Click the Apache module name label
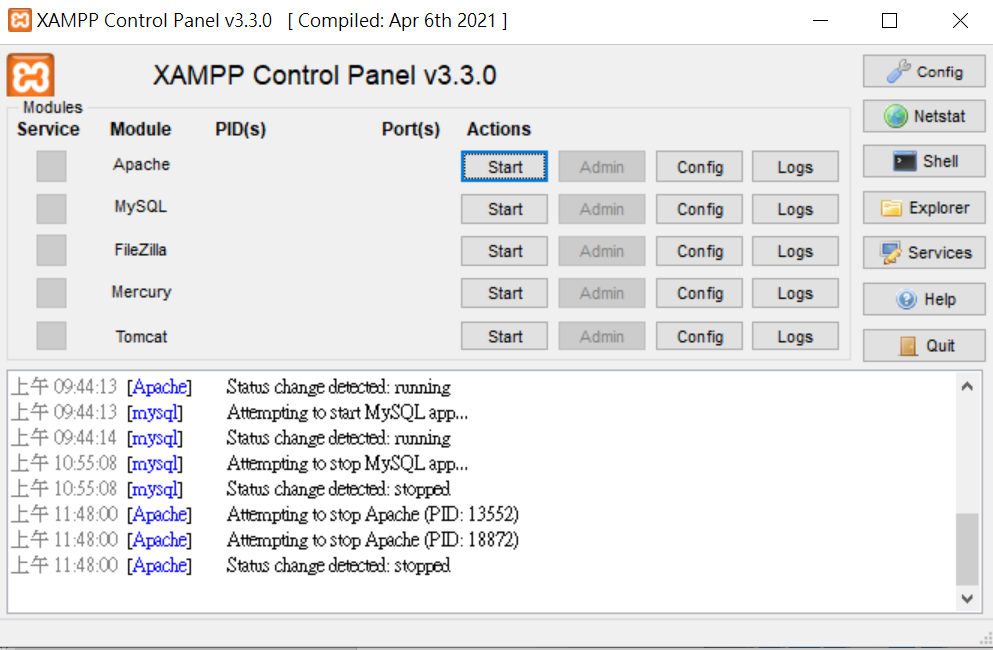This screenshot has width=993, height=650. pos(141,164)
